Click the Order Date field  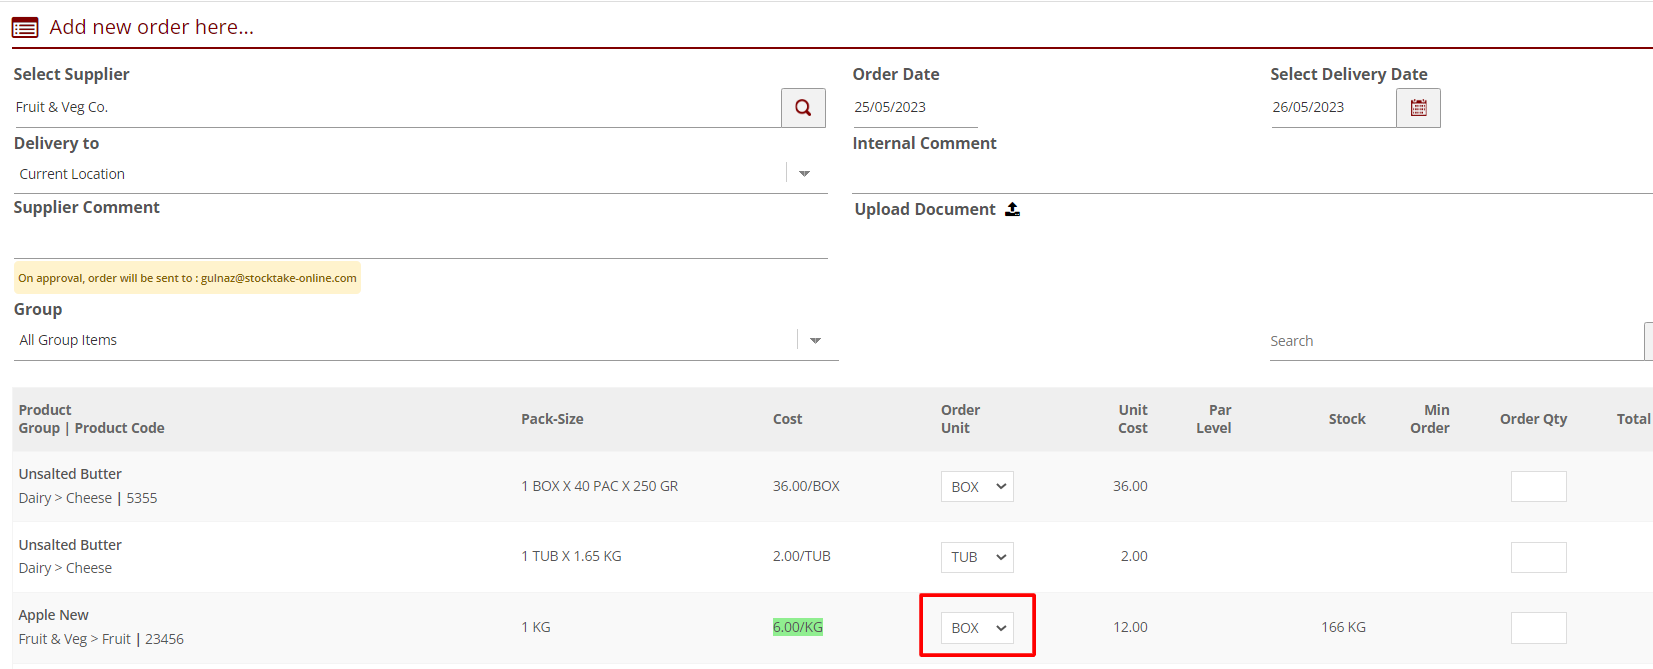coord(913,108)
